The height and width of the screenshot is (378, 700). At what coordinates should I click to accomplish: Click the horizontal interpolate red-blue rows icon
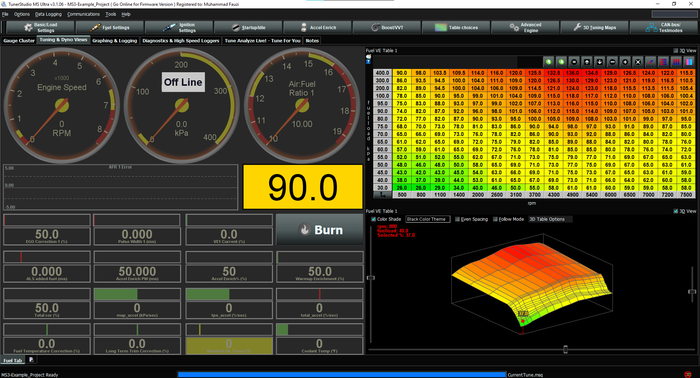(x=663, y=62)
